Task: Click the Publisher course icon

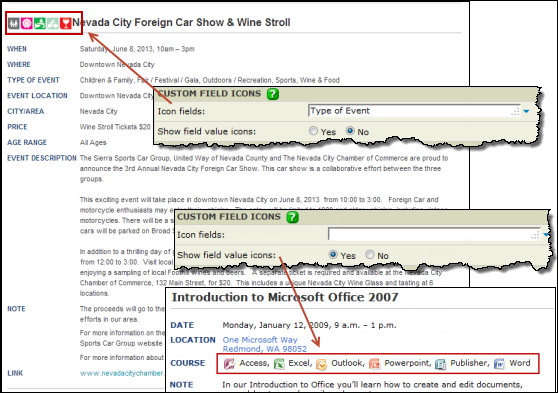Action: [441, 364]
